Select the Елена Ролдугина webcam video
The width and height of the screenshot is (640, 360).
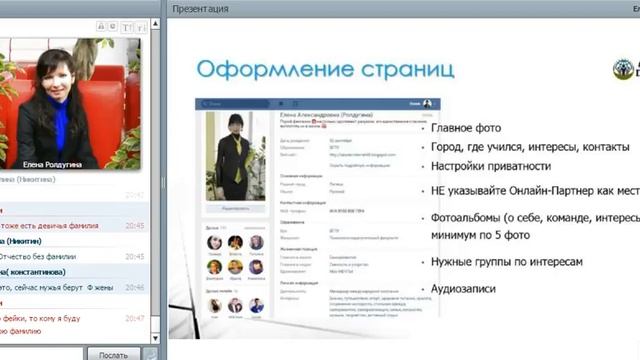coord(70,104)
